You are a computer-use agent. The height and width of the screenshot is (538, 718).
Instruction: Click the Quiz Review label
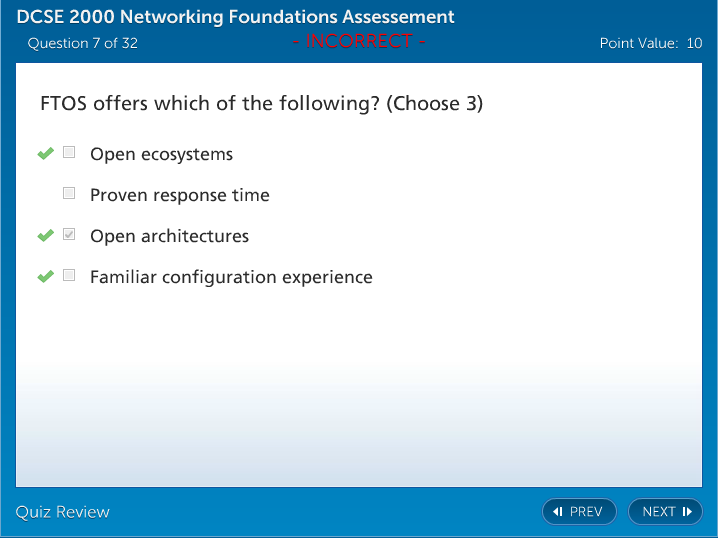(x=63, y=512)
